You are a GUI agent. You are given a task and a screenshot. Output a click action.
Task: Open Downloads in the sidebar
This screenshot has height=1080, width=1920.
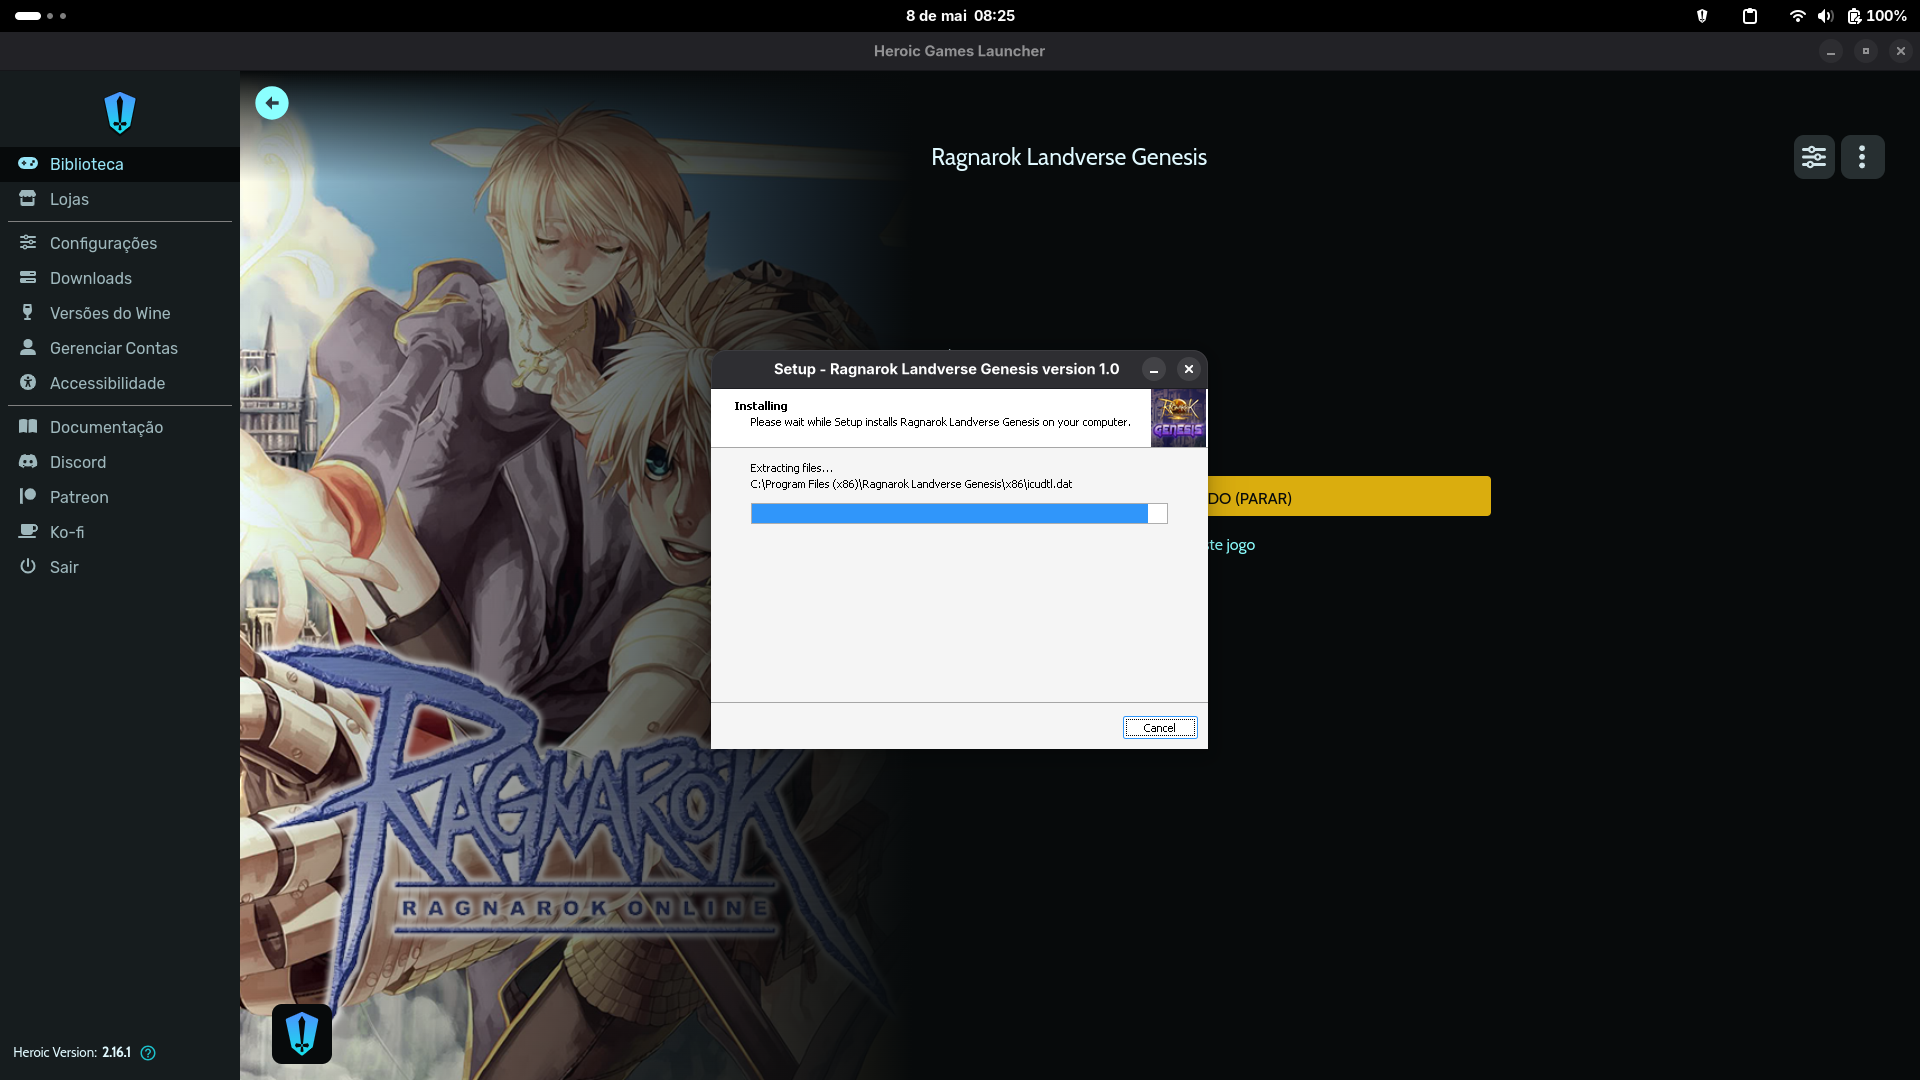(120, 278)
